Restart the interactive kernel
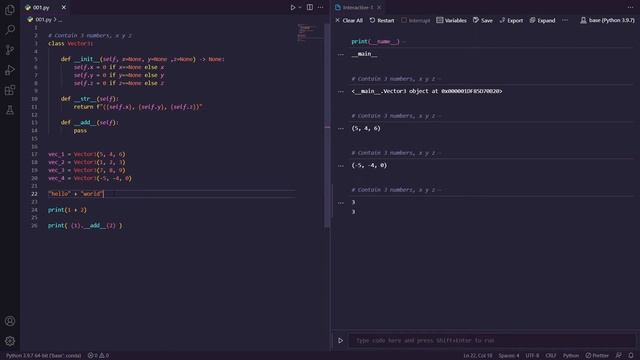 point(382,20)
